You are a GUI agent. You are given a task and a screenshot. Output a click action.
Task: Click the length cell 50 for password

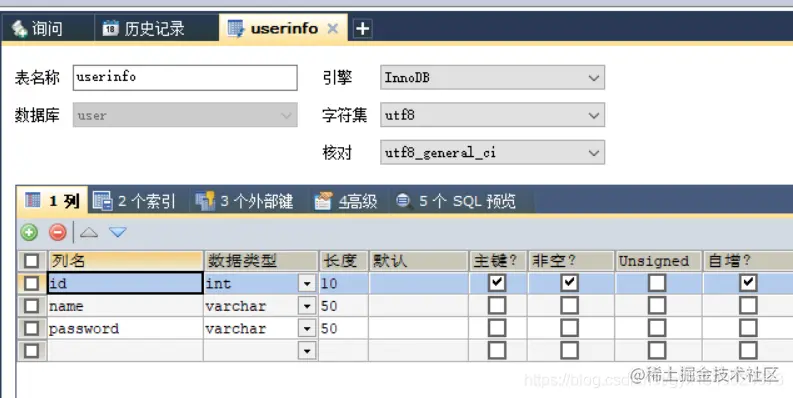[x=343, y=328]
